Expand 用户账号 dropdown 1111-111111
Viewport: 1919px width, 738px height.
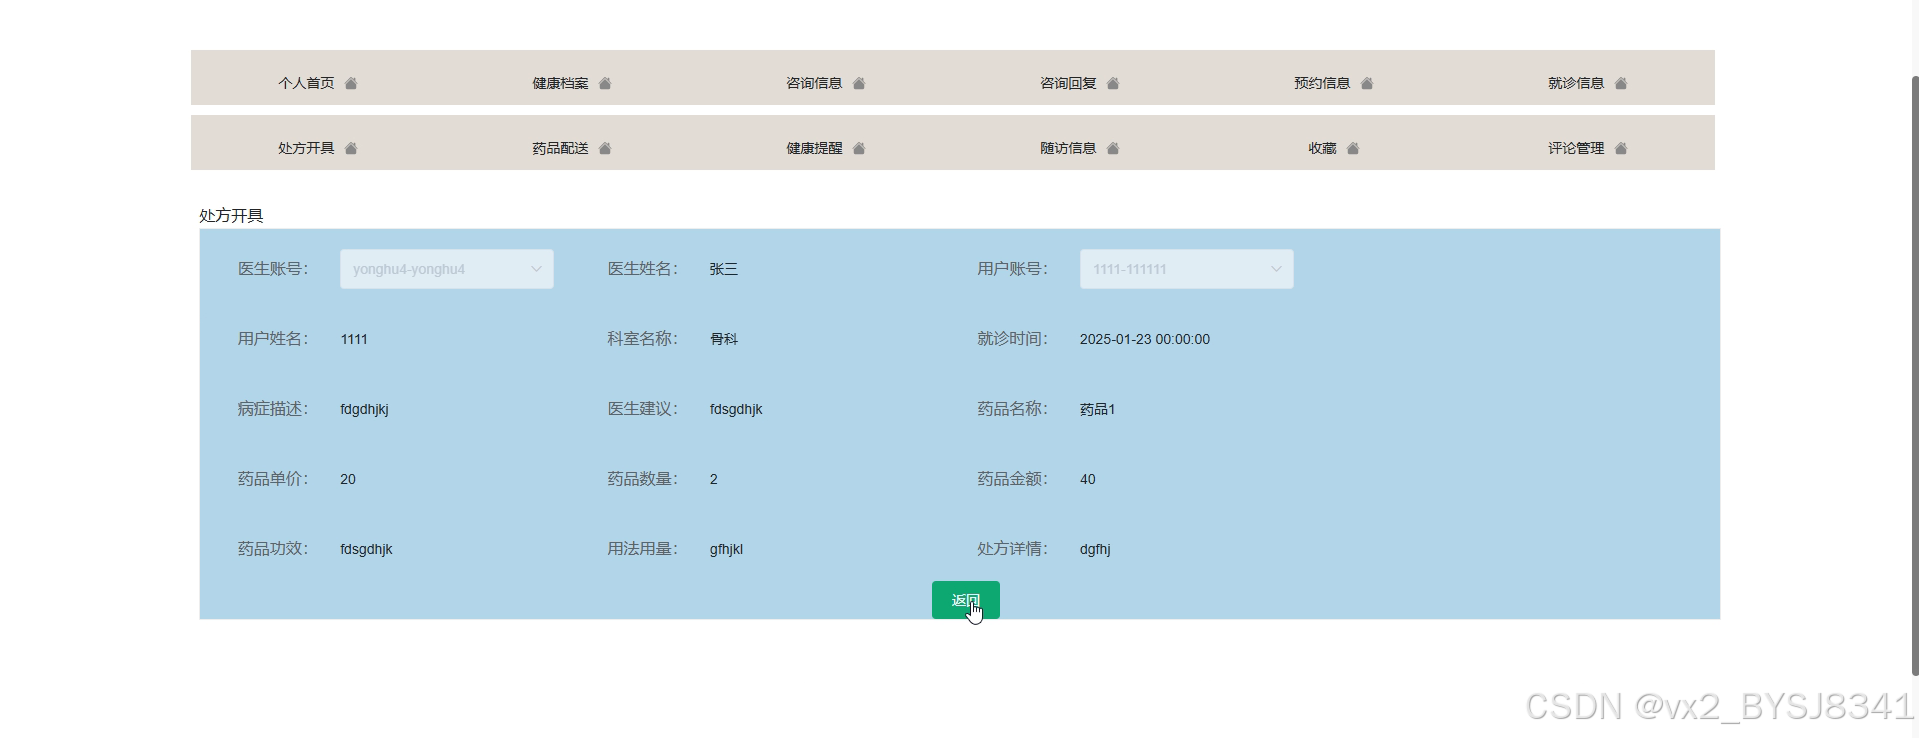point(1187,269)
